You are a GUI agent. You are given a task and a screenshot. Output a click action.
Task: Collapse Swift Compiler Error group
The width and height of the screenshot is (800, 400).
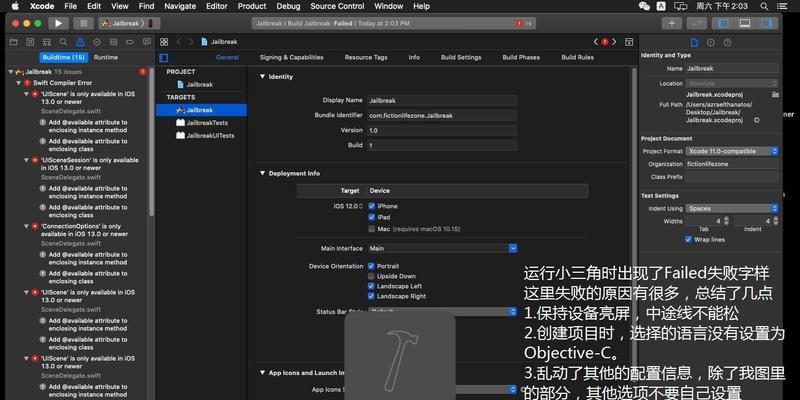(19, 83)
